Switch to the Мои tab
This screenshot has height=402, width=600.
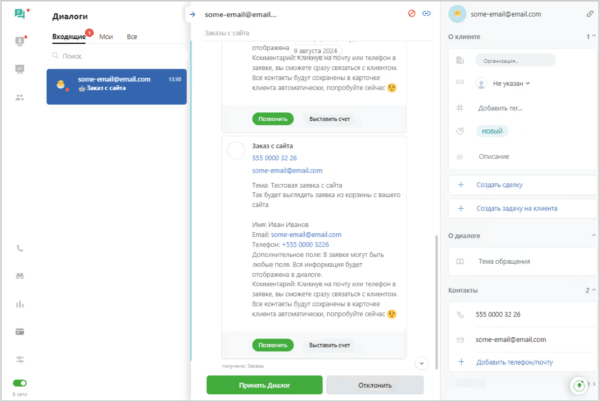pyautogui.click(x=106, y=37)
